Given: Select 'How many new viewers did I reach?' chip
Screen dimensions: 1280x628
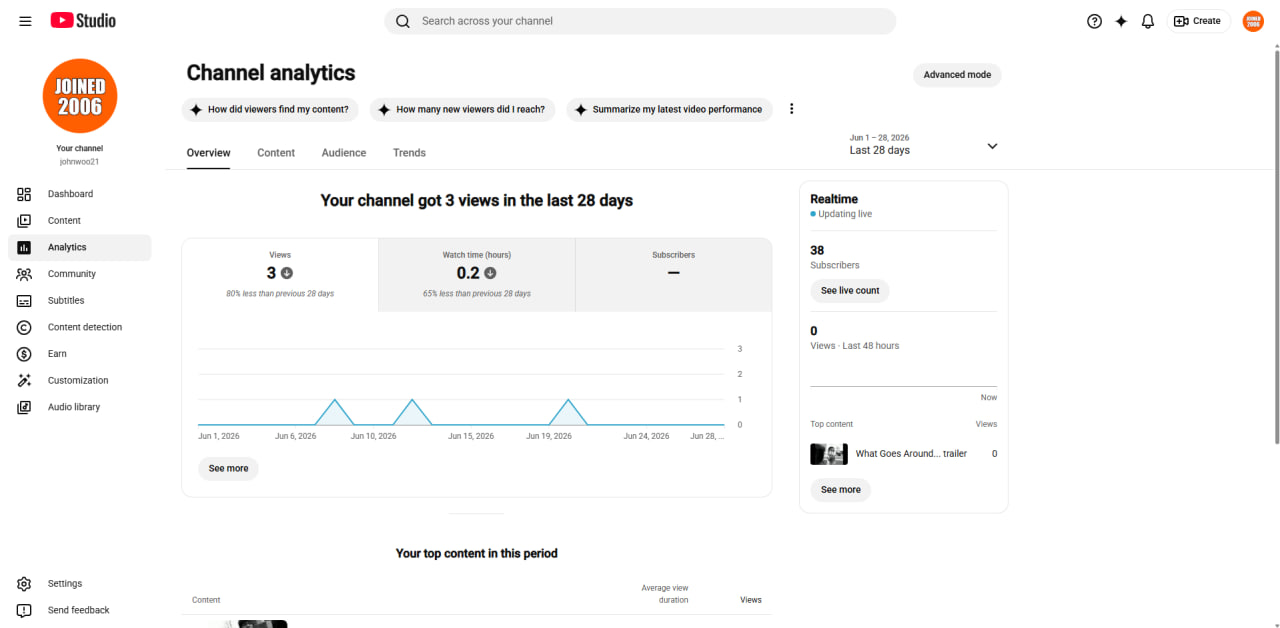Looking at the screenshot, I should tap(462, 110).
